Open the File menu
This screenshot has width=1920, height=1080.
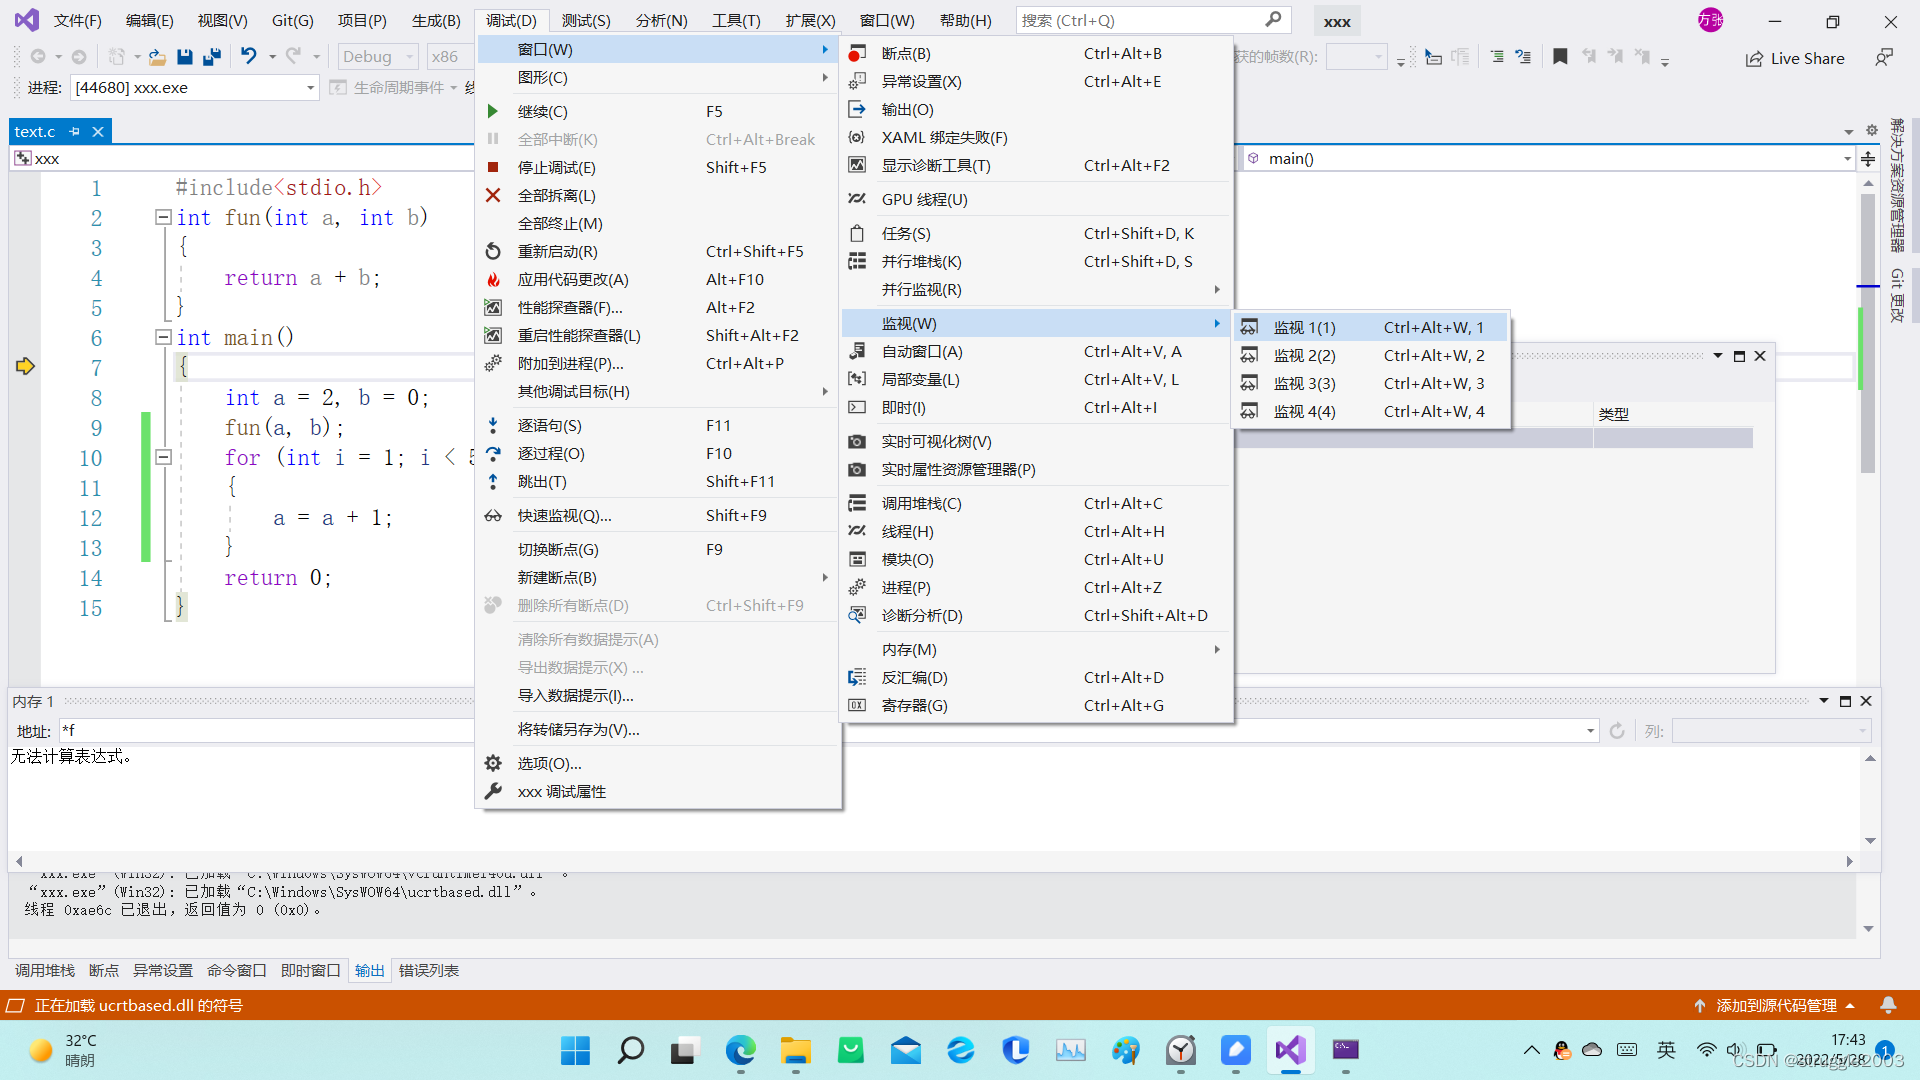(x=78, y=20)
